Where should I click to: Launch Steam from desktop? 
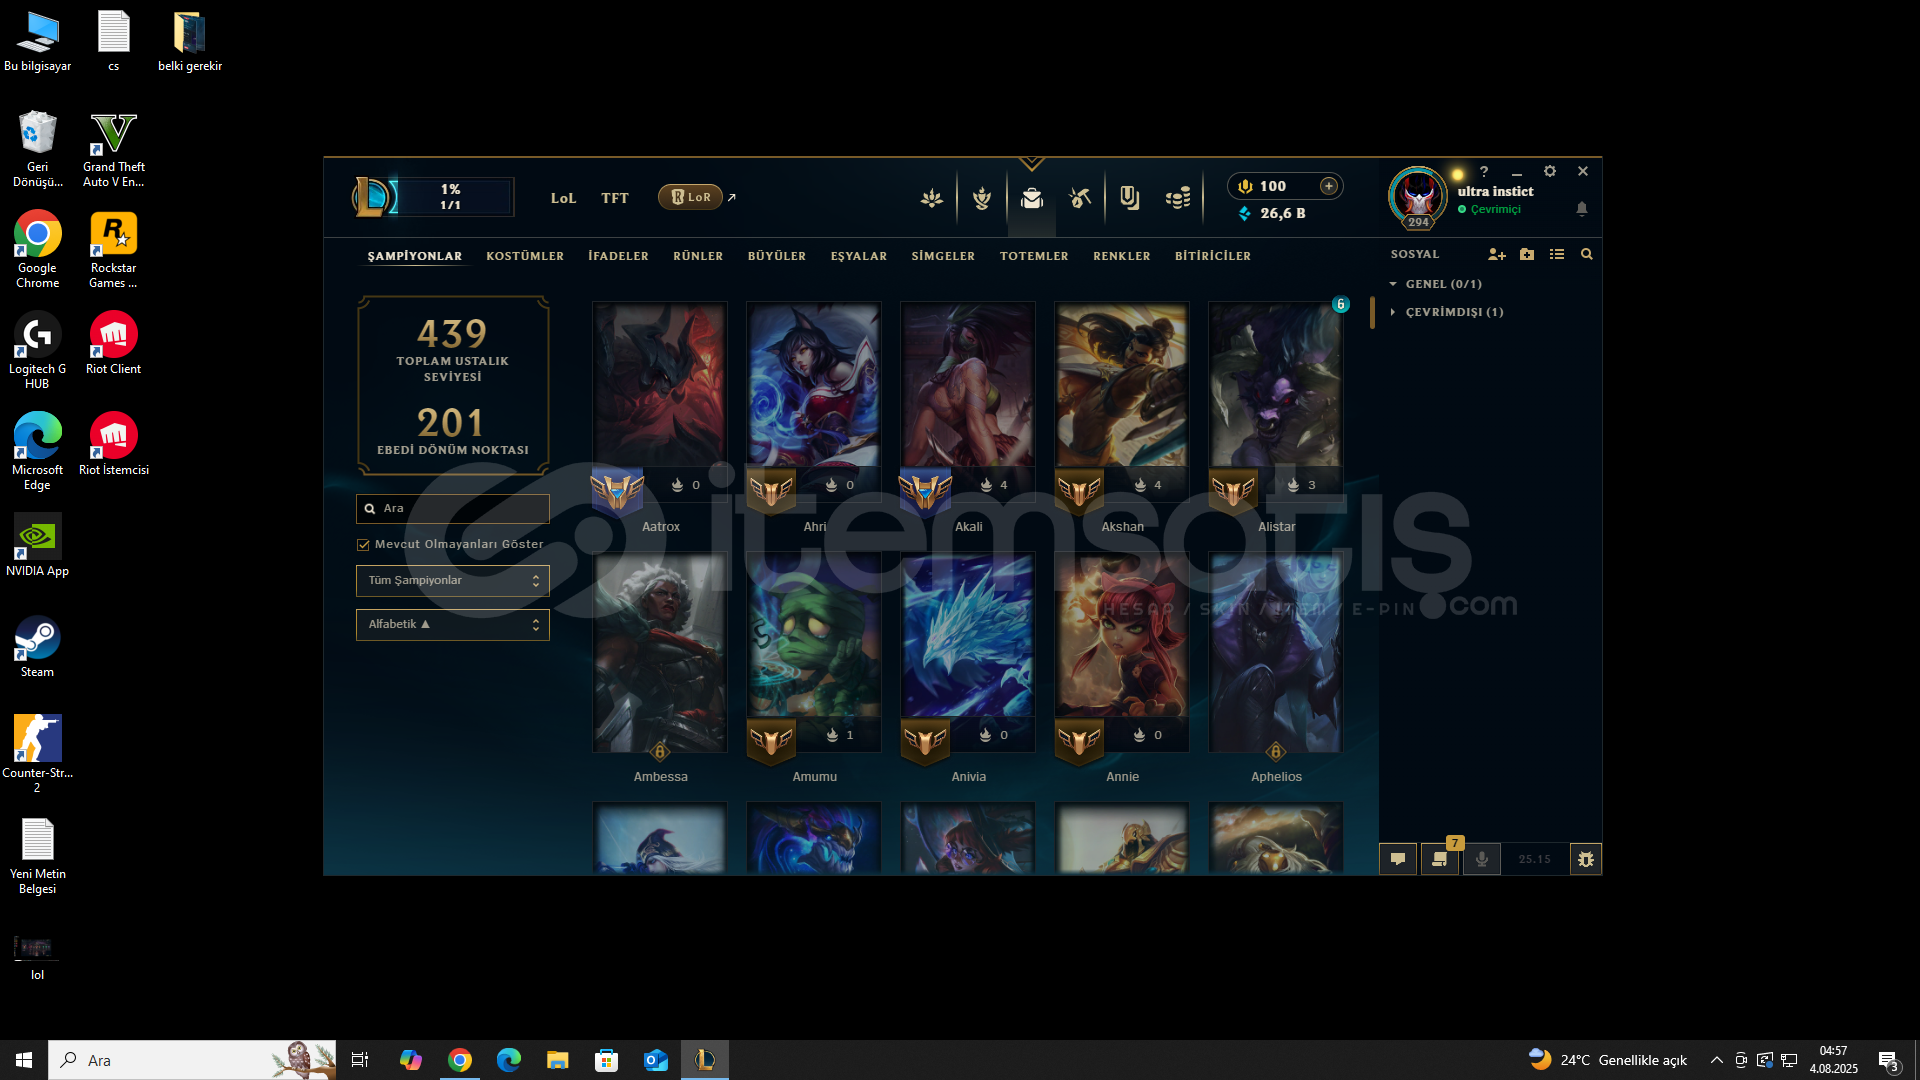(38, 647)
